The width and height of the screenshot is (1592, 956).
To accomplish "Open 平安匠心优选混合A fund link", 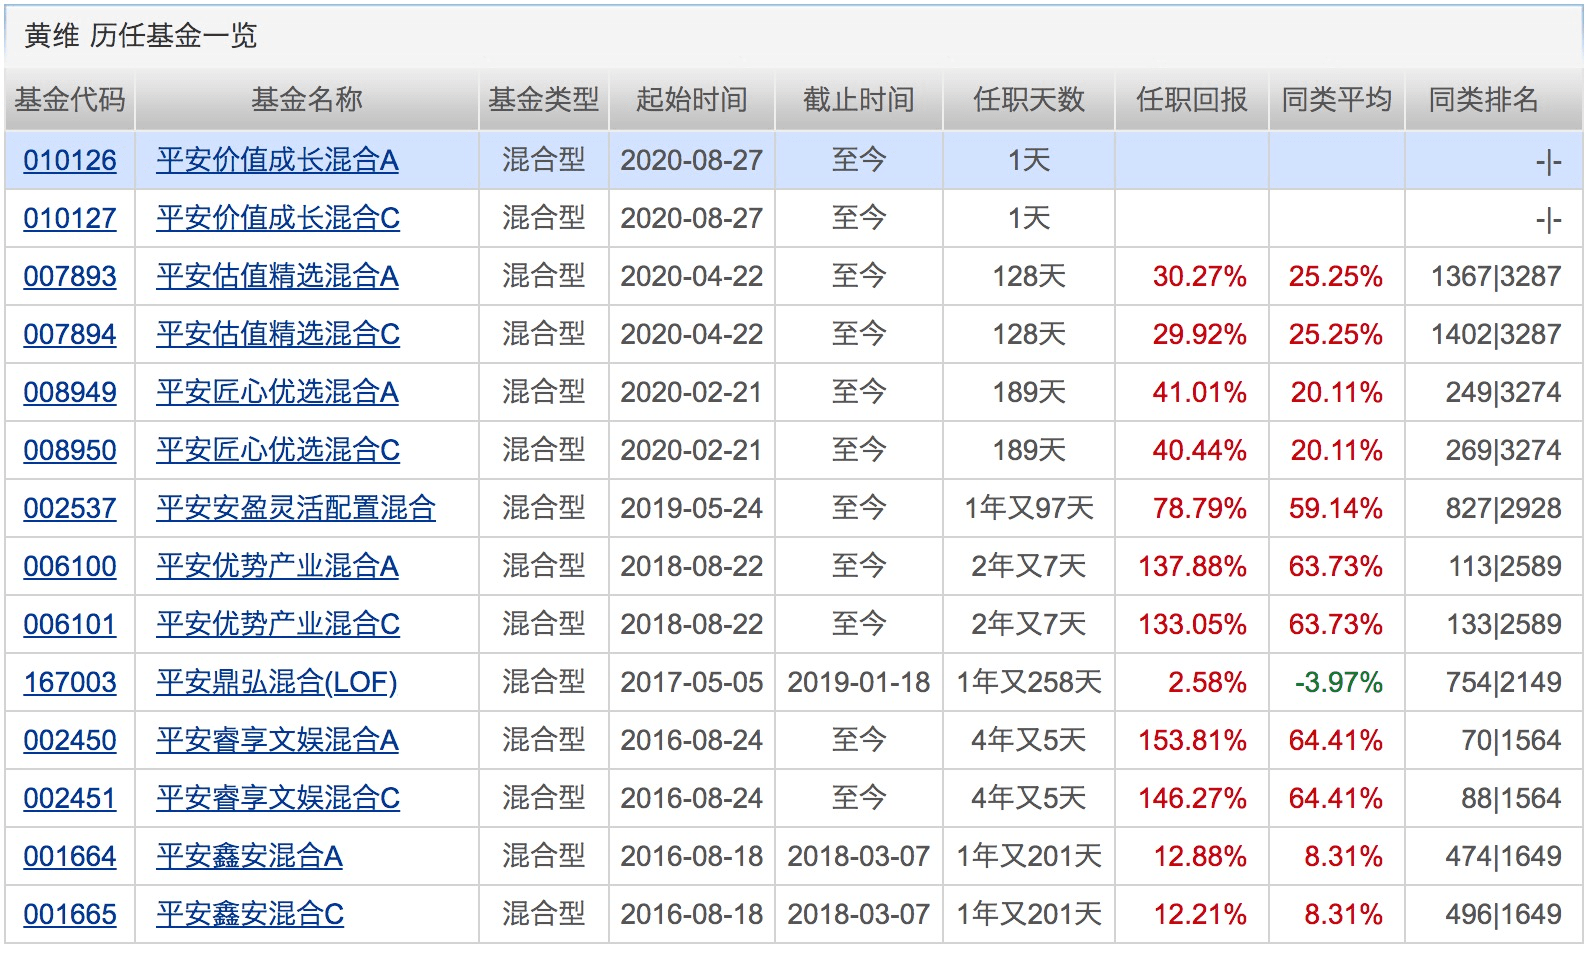I will pos(277,392).
